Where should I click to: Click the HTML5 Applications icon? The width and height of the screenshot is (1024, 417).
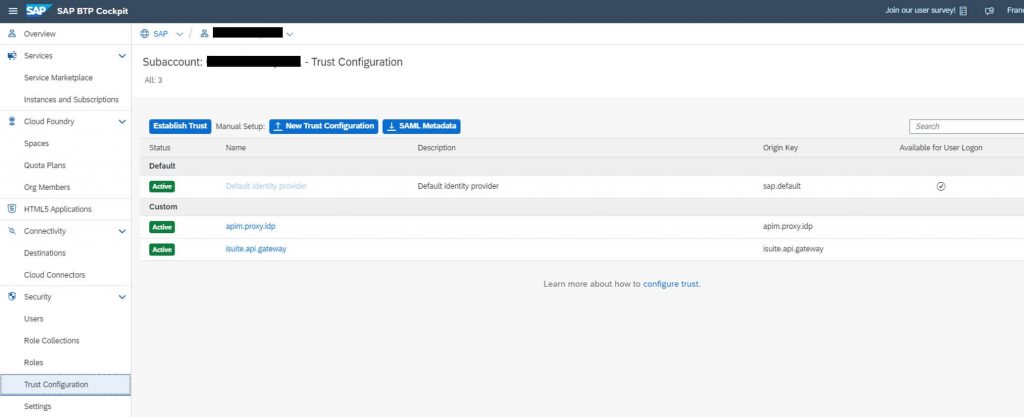click(12, 209)
